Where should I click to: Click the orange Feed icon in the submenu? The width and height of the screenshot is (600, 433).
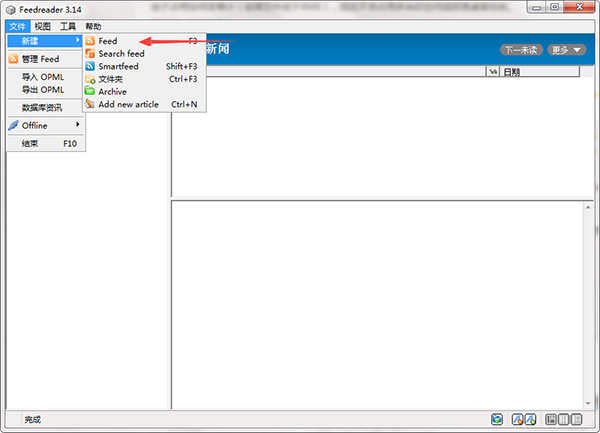click(90, 41)
